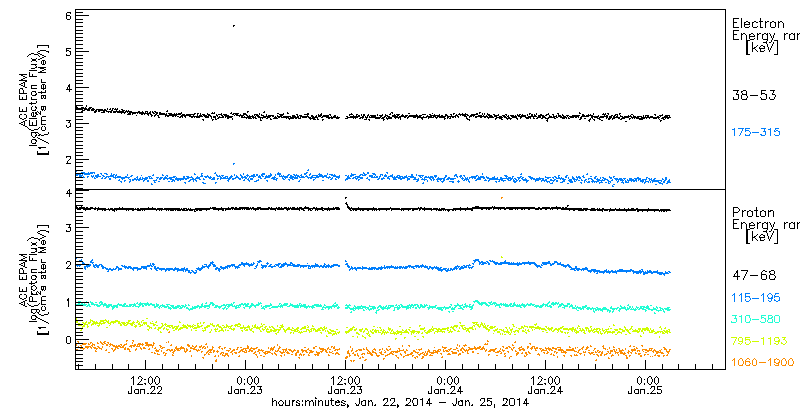Click the 175-315 electron energy legend label
This screenshot has height=410, width=800.
click(x=756, y=133)
